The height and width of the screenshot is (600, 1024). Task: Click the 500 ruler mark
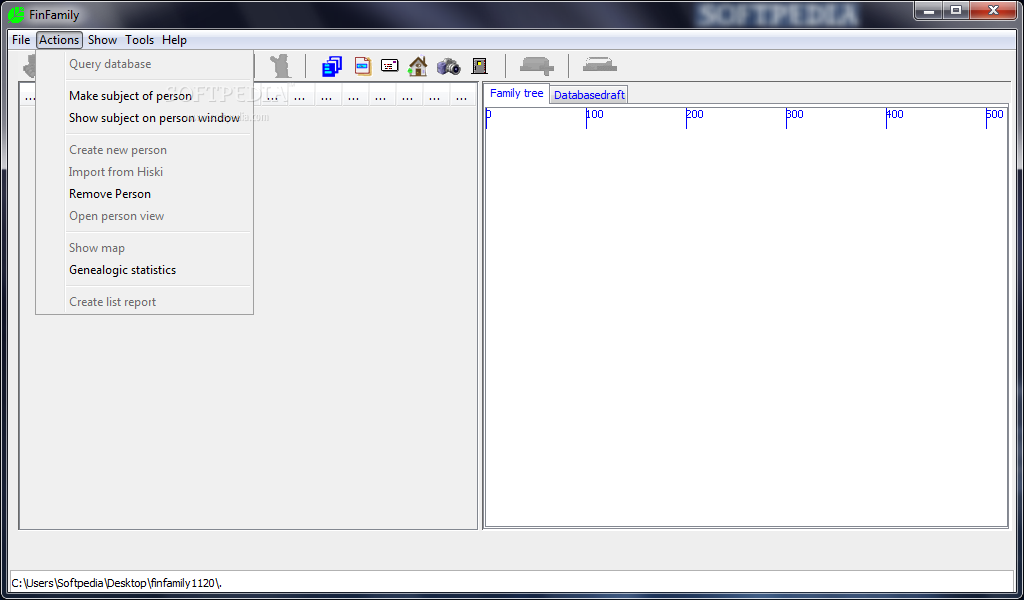pyautogui.click(x=995, y=114)
